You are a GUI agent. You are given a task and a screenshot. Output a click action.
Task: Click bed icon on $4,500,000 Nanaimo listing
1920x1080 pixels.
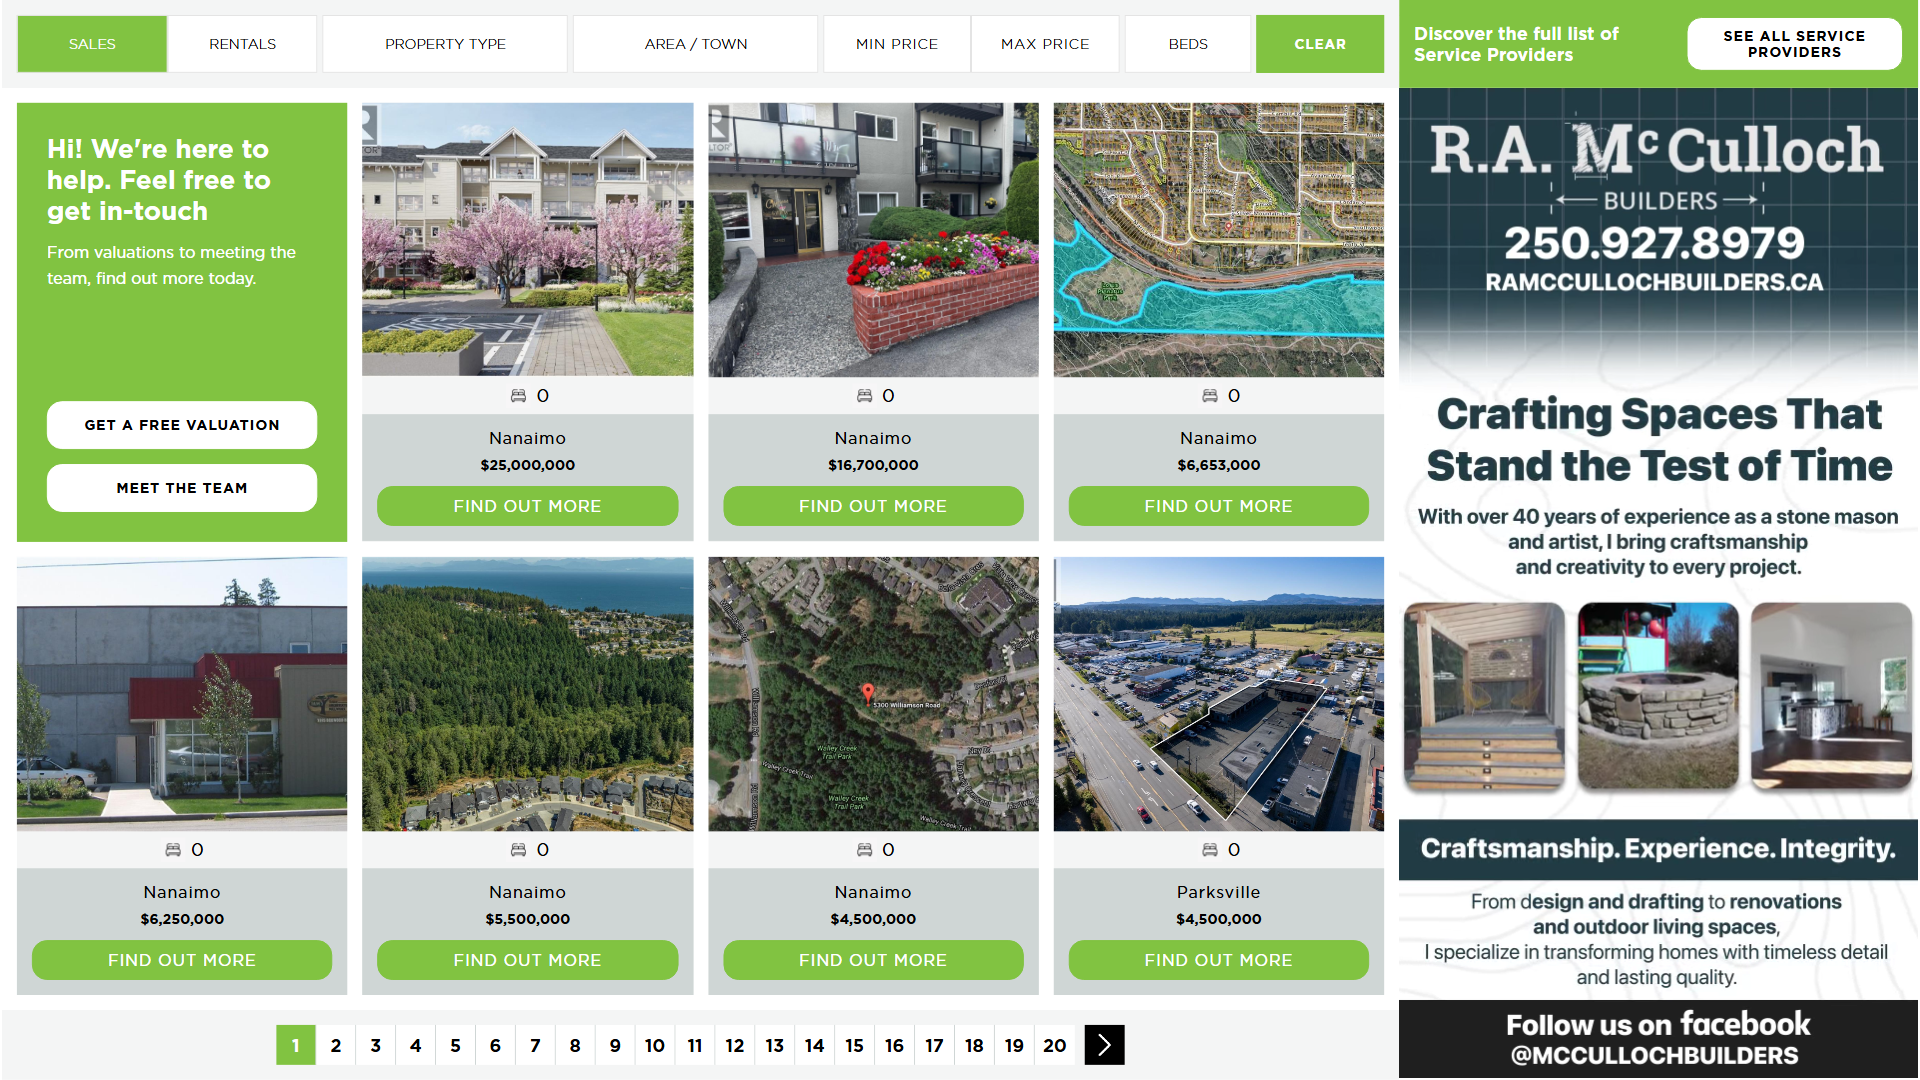[864, 850]
